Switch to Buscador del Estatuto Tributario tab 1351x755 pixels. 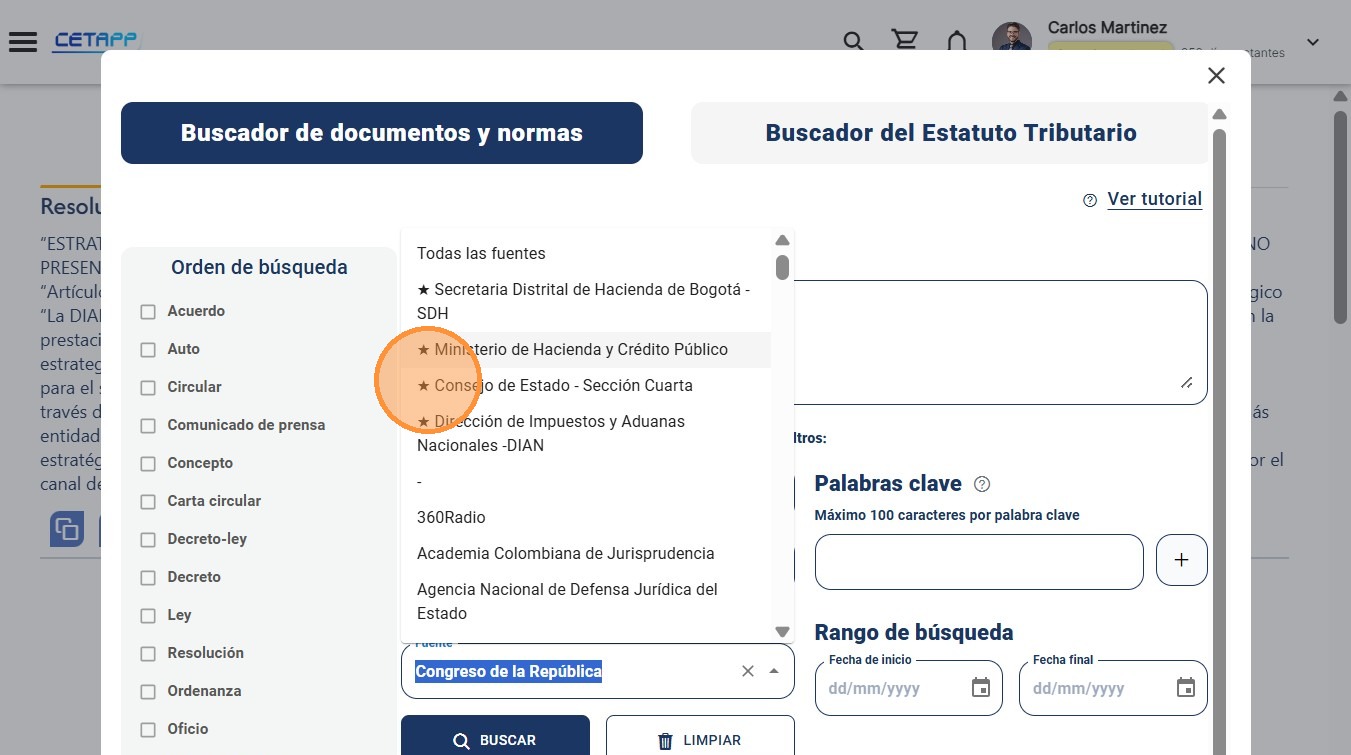950,133
